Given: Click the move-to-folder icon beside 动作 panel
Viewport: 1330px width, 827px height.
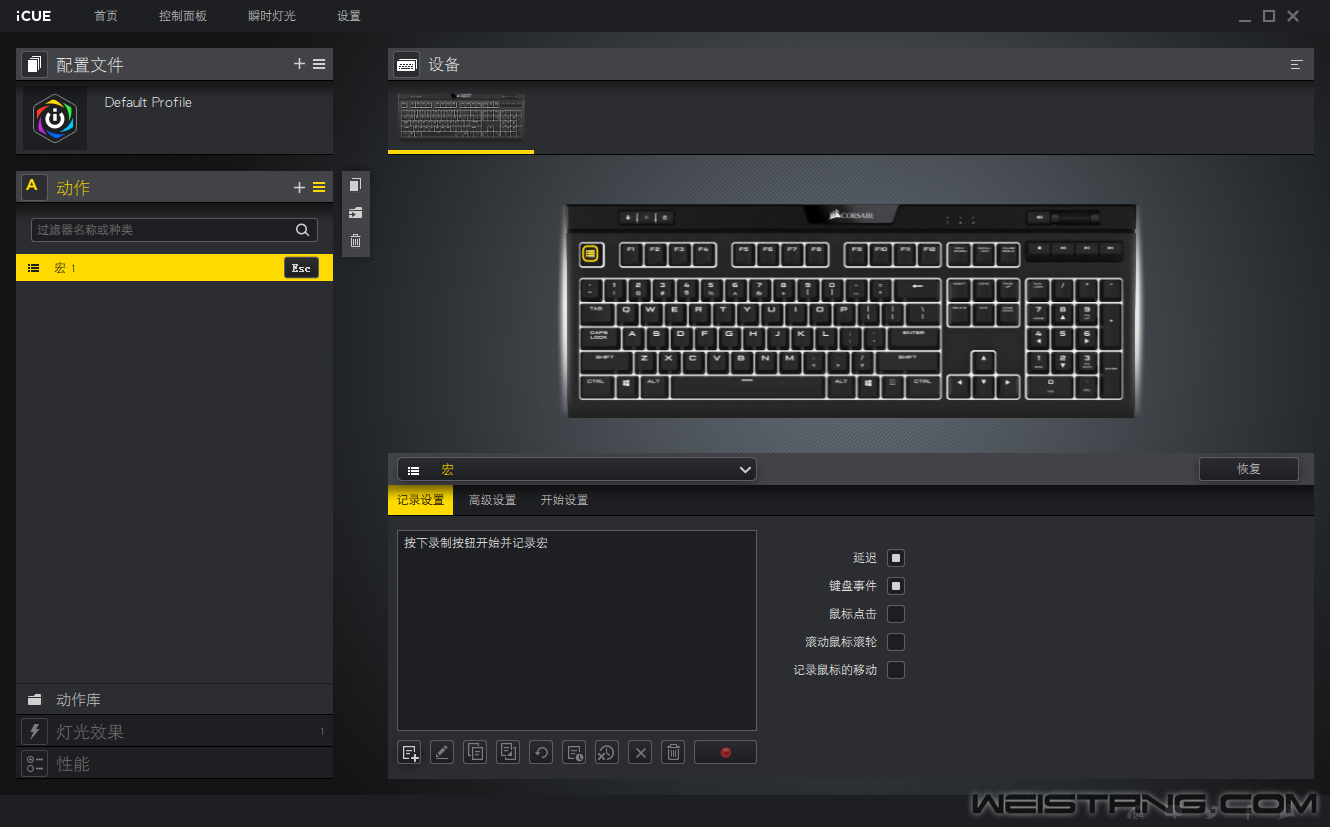Looking at the screenshot, I should click(x=355, y=213).
